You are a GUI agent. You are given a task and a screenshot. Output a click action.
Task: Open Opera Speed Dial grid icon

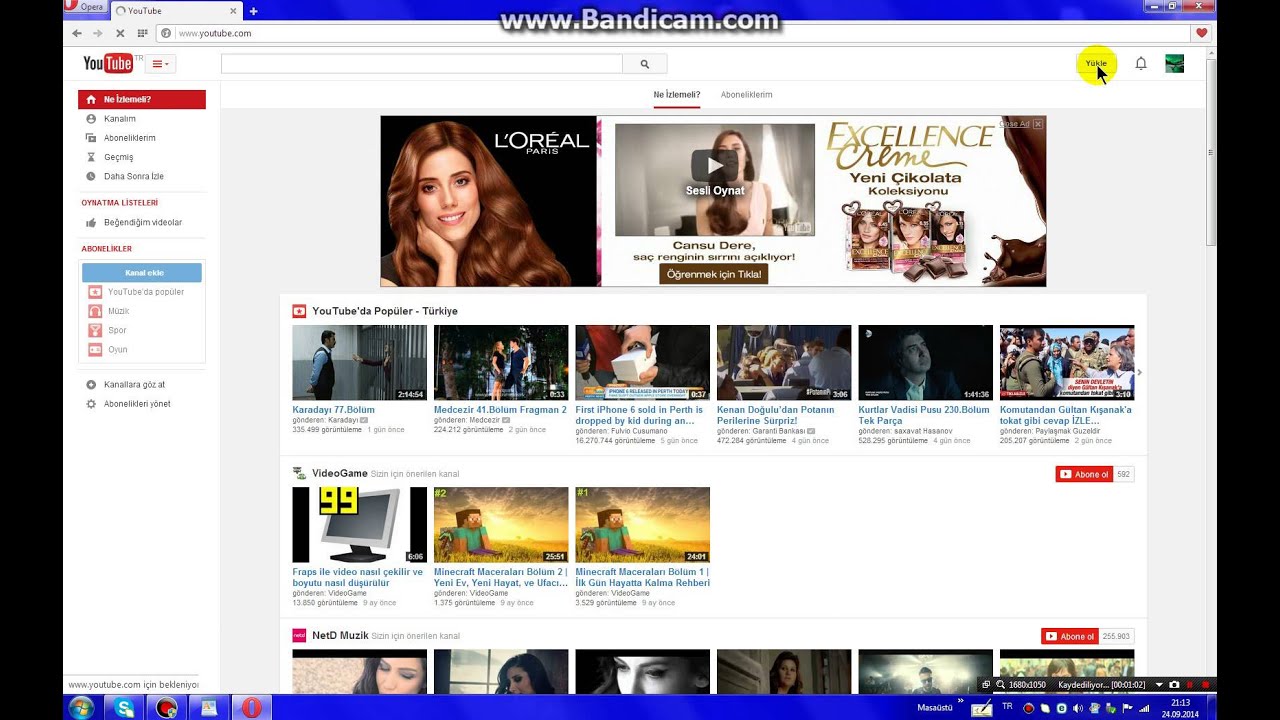pyautogui.click(x=142, y=33)
